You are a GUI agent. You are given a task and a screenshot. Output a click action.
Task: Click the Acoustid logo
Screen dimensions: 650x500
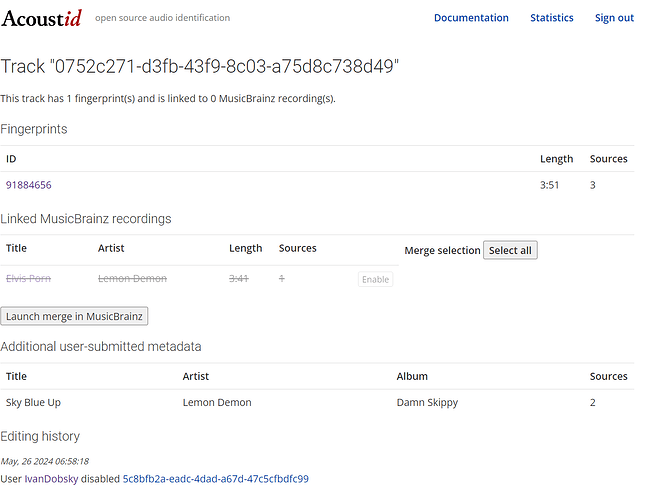click(42, 18)
